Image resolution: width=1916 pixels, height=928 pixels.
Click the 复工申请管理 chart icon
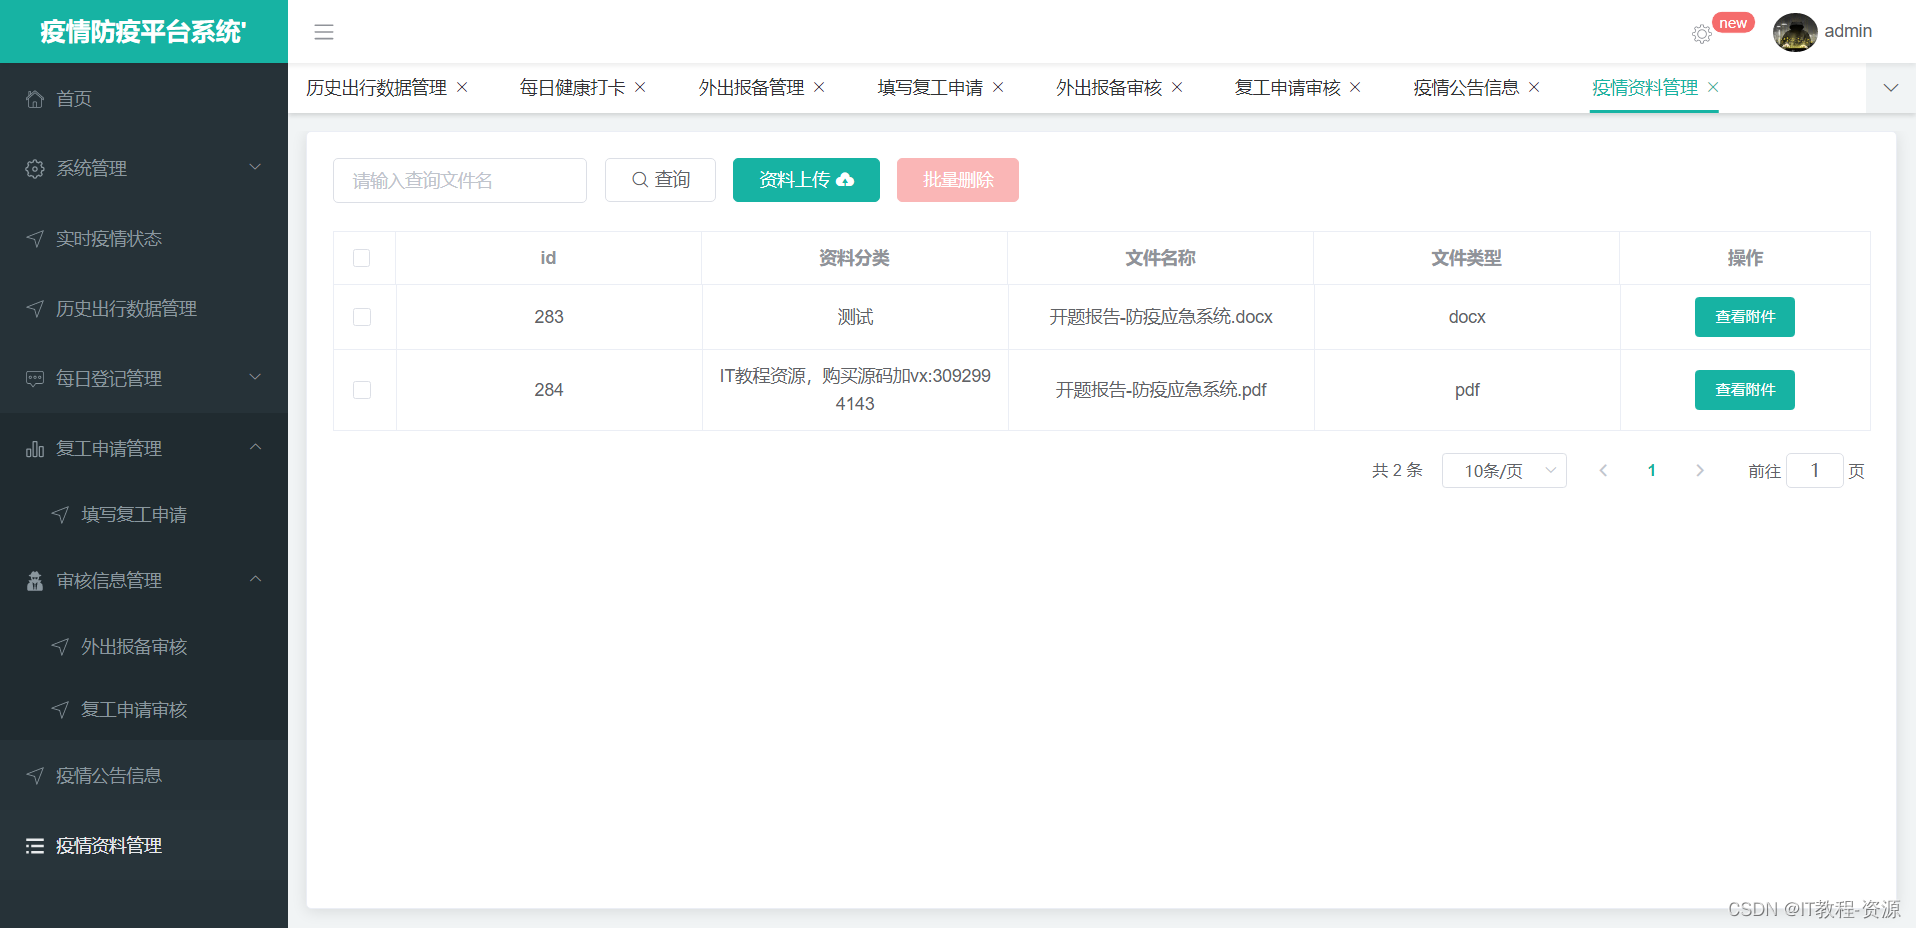coord(34,448)
